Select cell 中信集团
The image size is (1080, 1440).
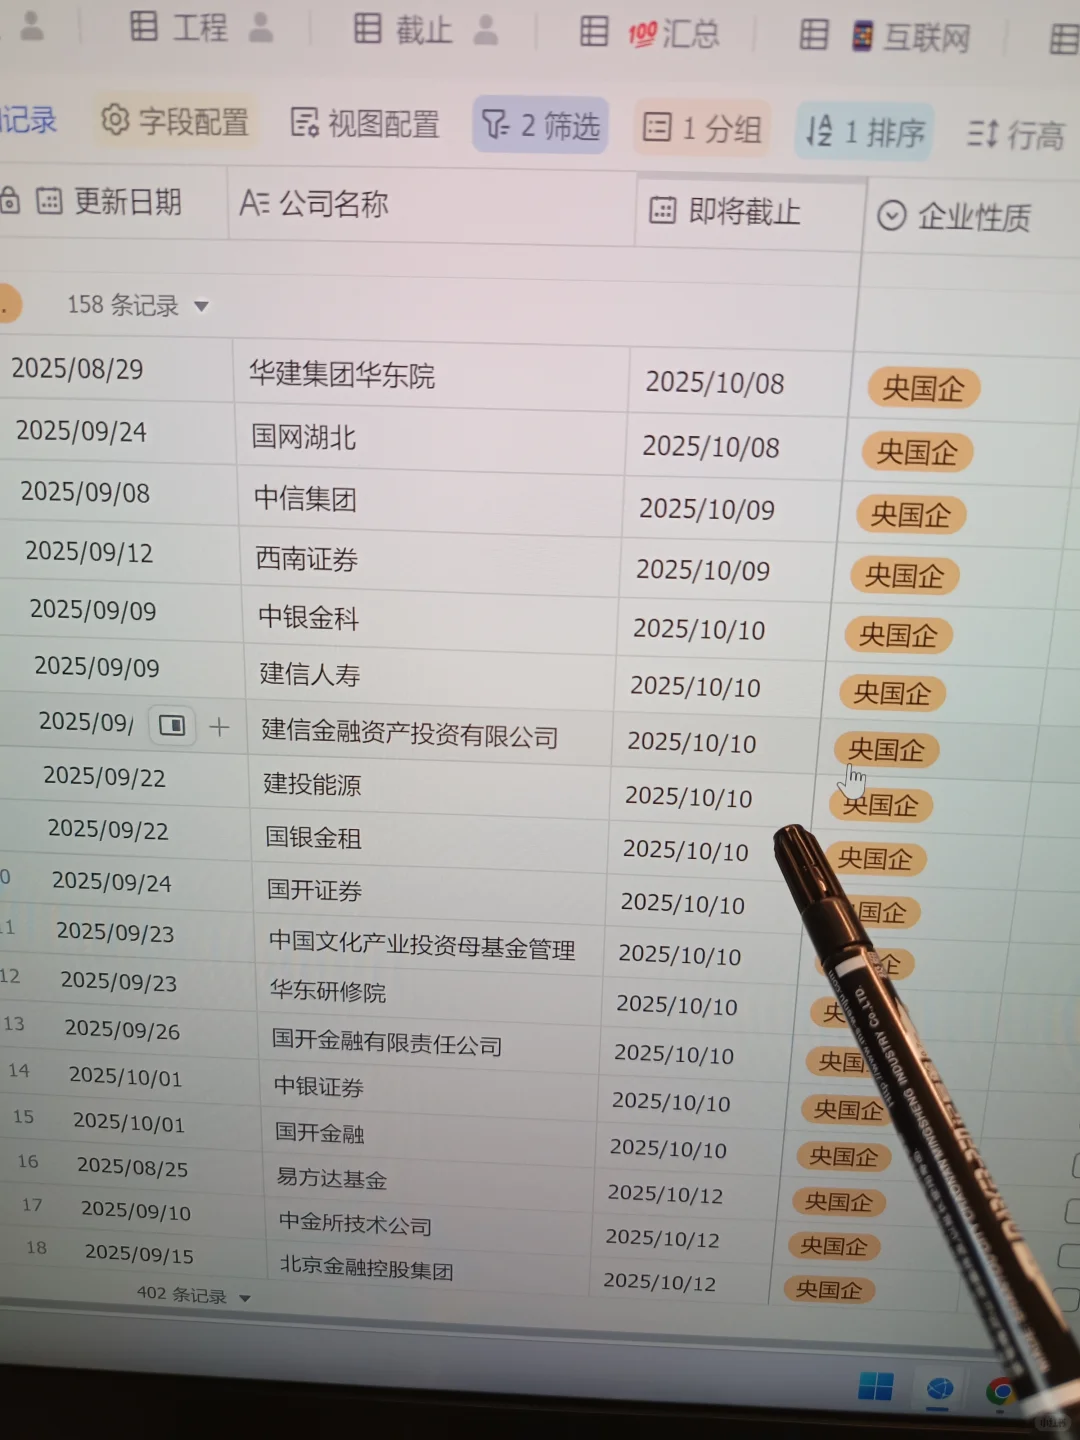[x=429, y=499]
